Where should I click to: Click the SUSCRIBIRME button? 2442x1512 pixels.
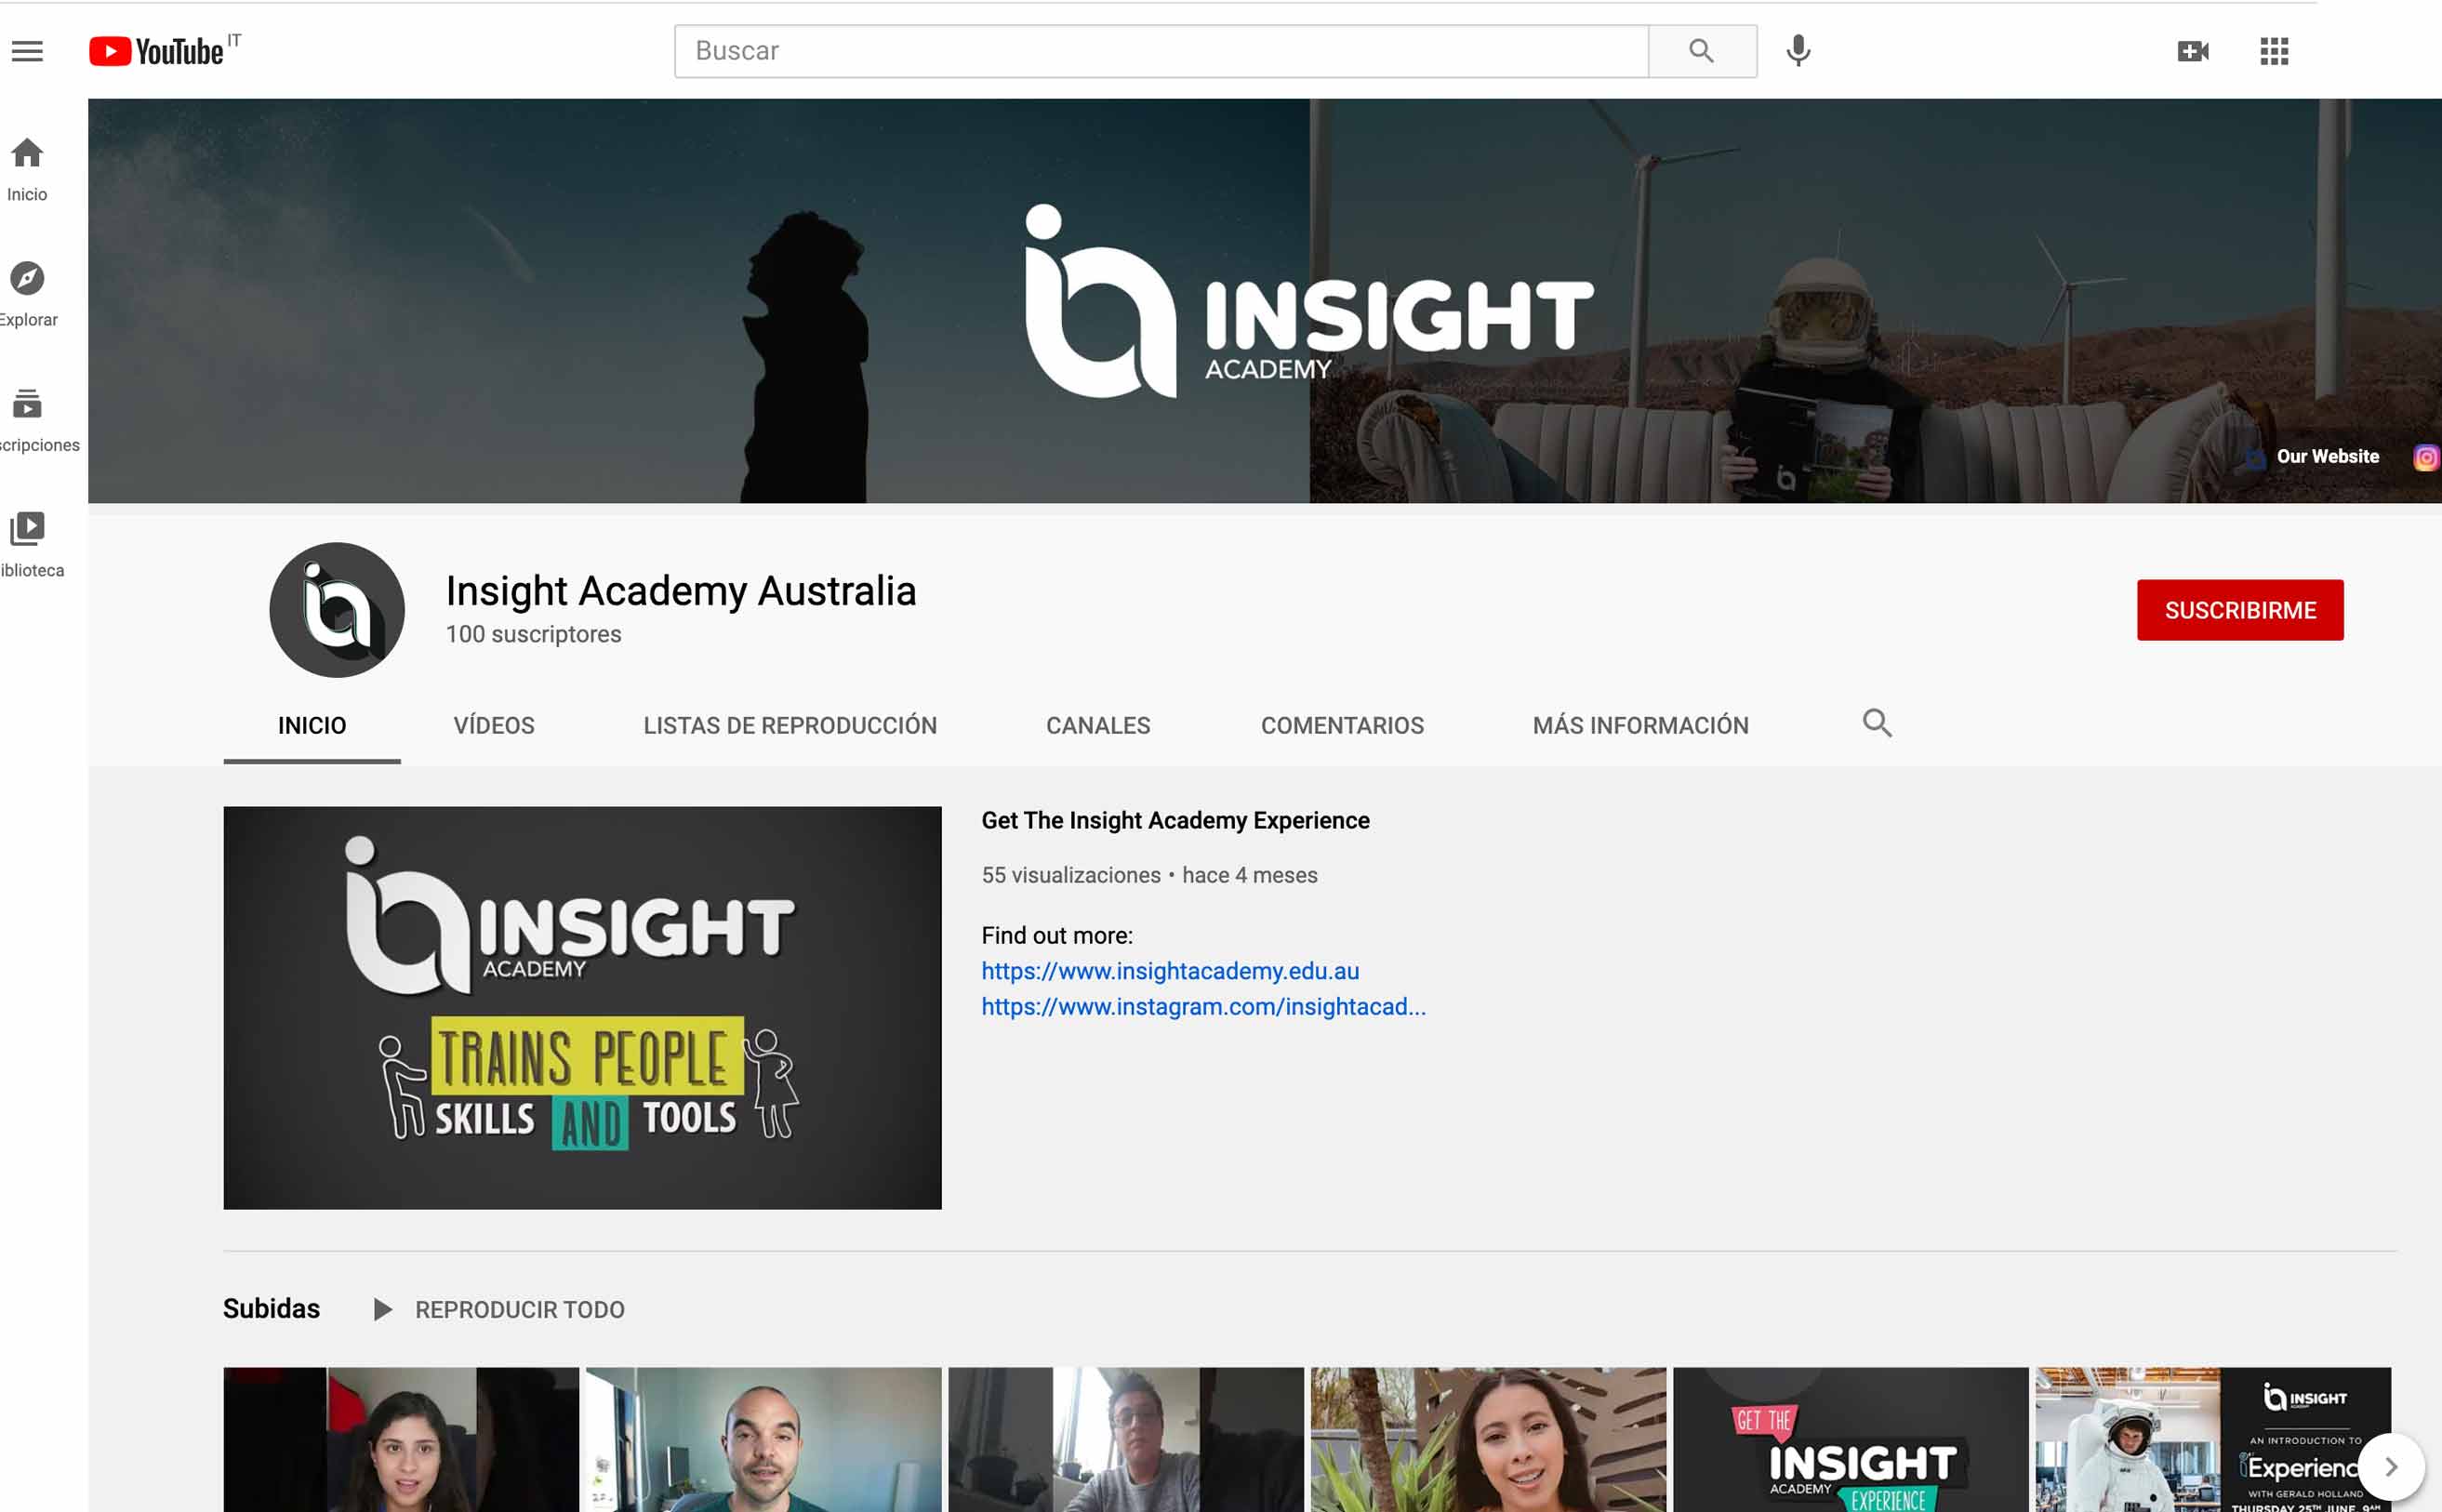2239,610
